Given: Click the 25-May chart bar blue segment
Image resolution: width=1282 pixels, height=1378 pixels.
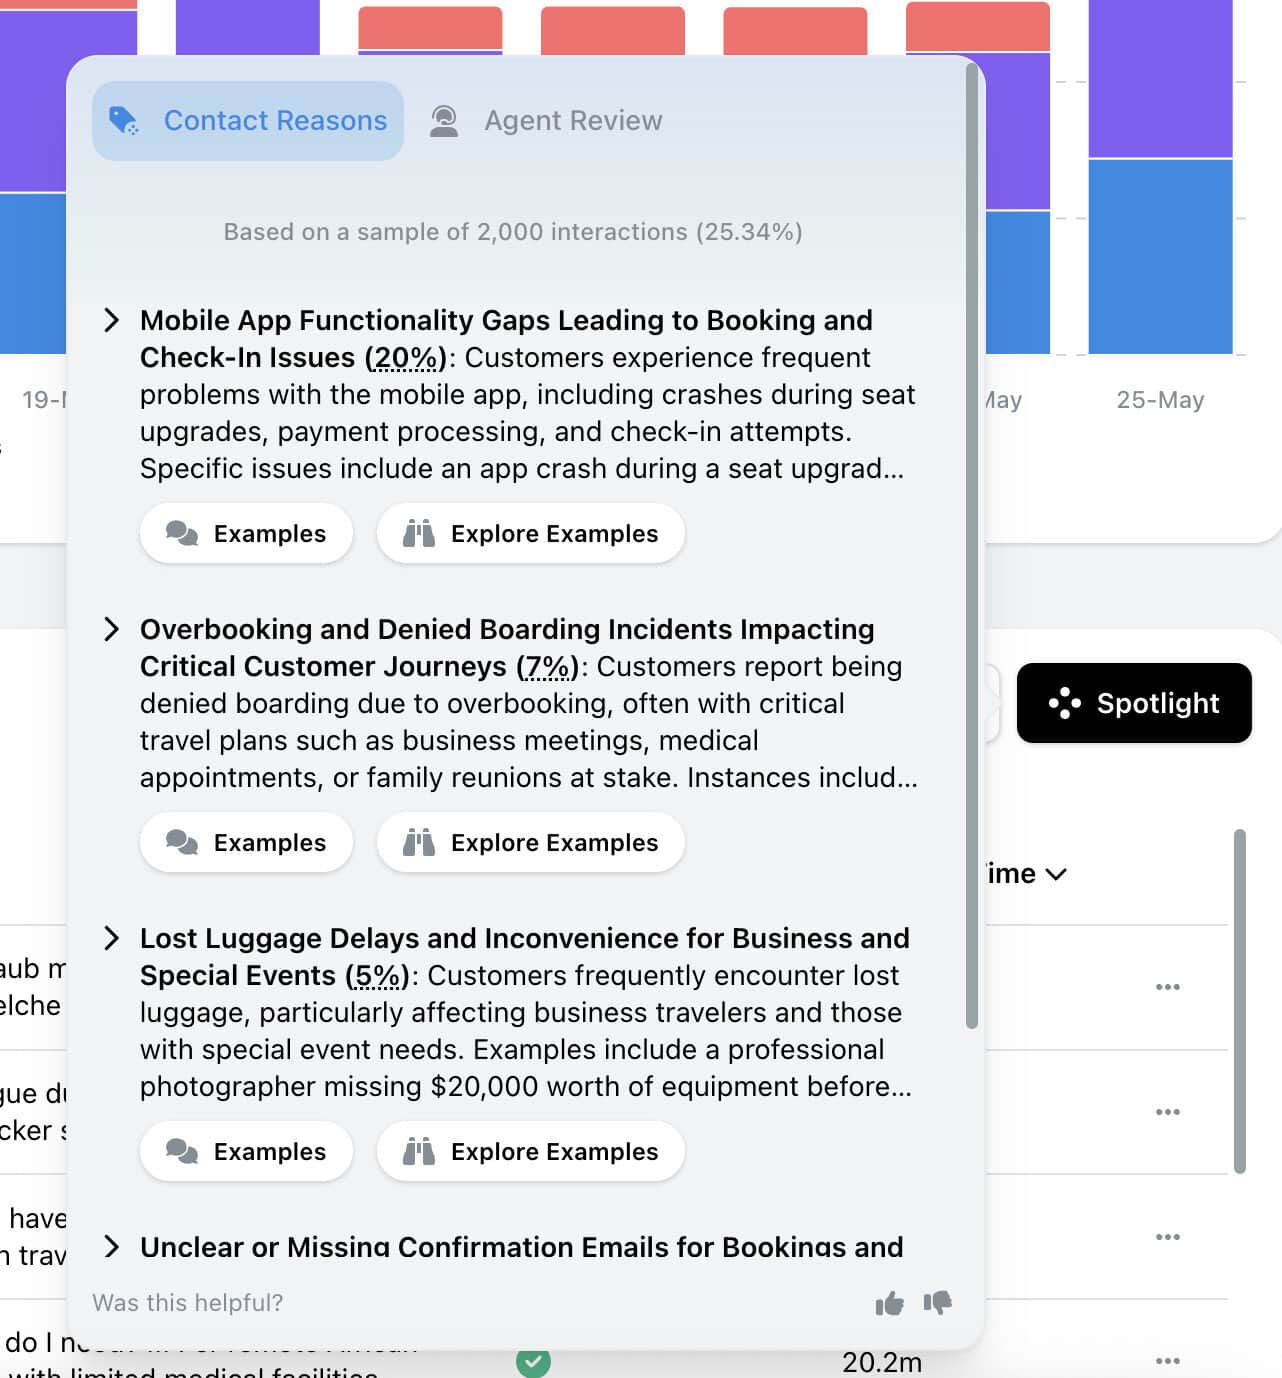Looking at the screenshot, I should tap(1160, 256).
